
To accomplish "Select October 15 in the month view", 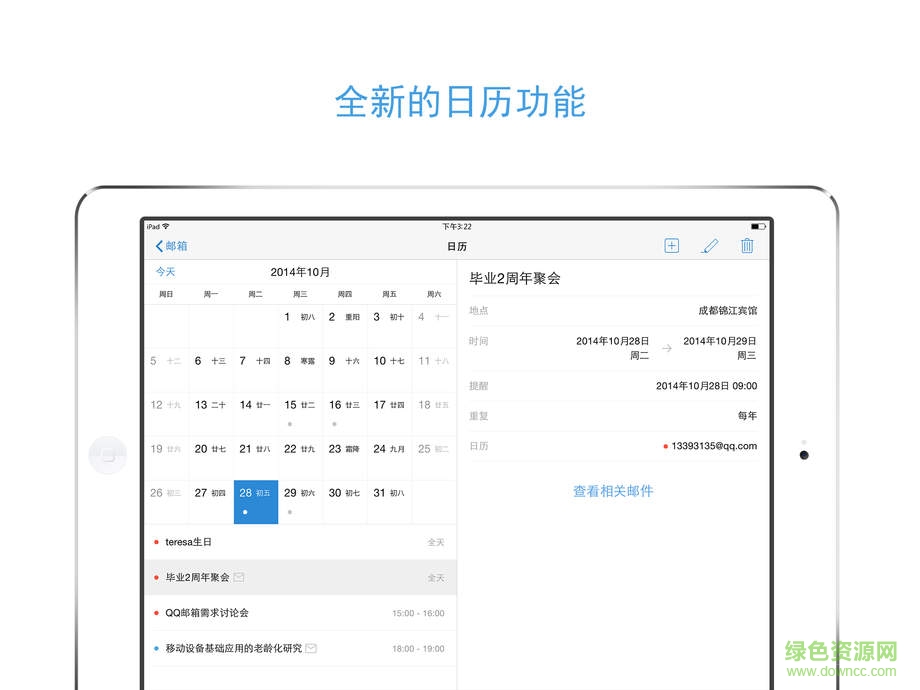I will 299,405.
